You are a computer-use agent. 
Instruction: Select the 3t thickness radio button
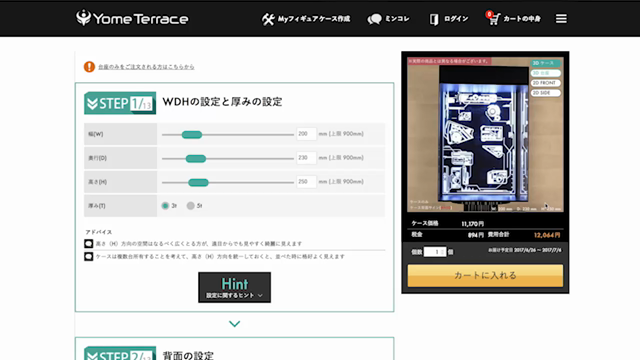pos(165,206)
